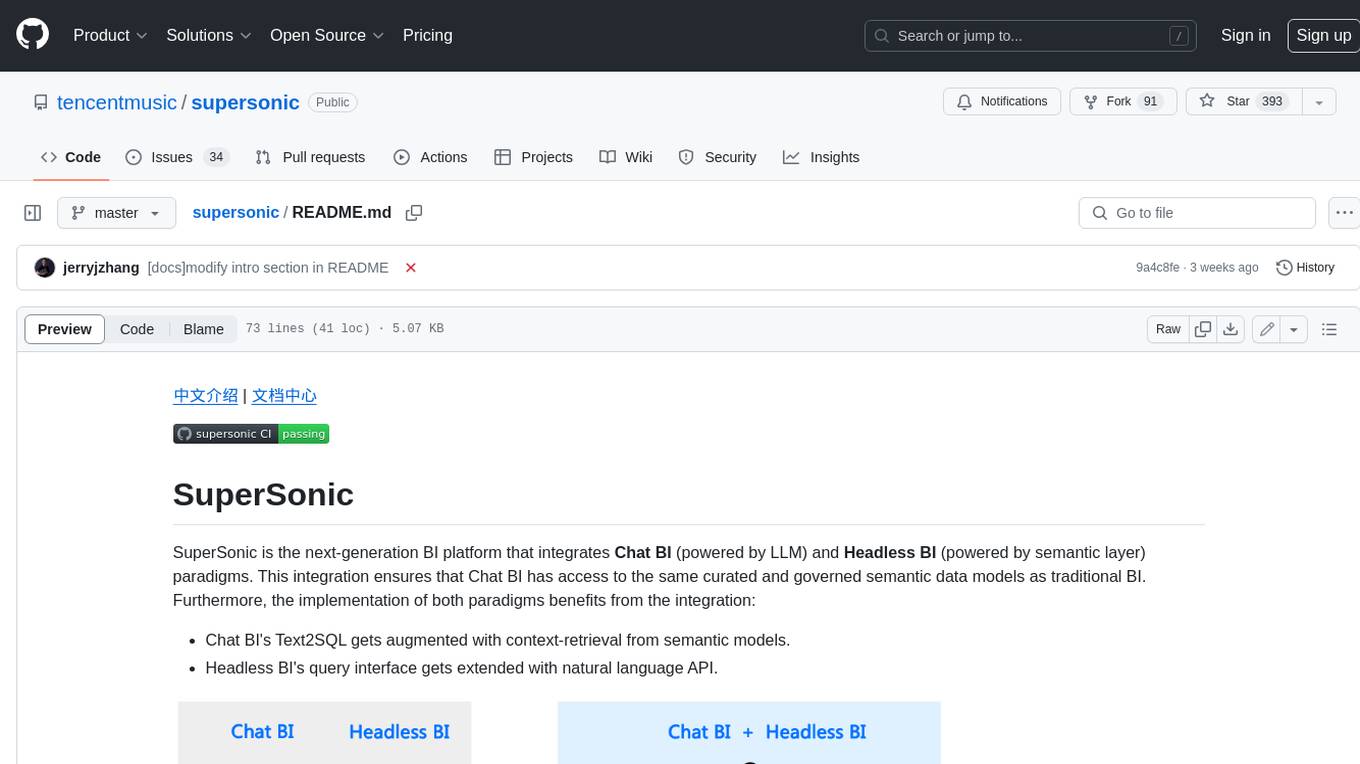1360x764 pixels.
Task: Open the 中文介绍 link
Action: 206,395
